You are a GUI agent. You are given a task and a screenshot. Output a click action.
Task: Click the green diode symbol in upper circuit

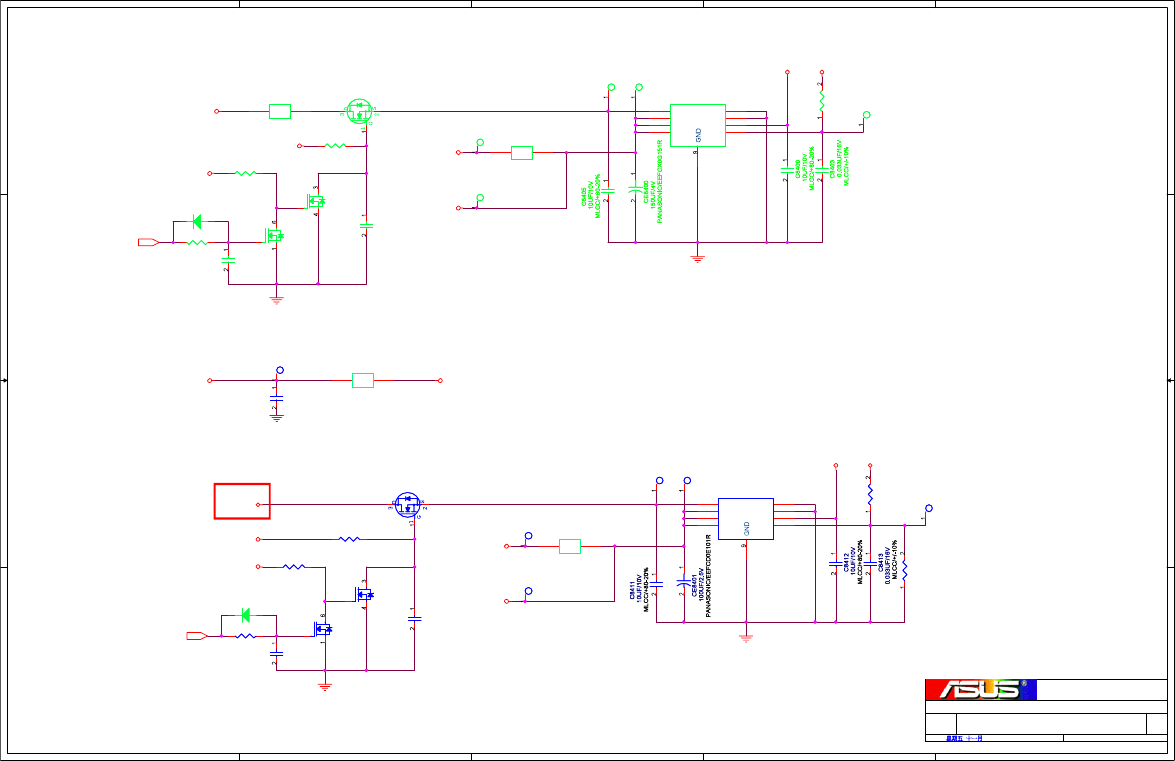[197, 222]
